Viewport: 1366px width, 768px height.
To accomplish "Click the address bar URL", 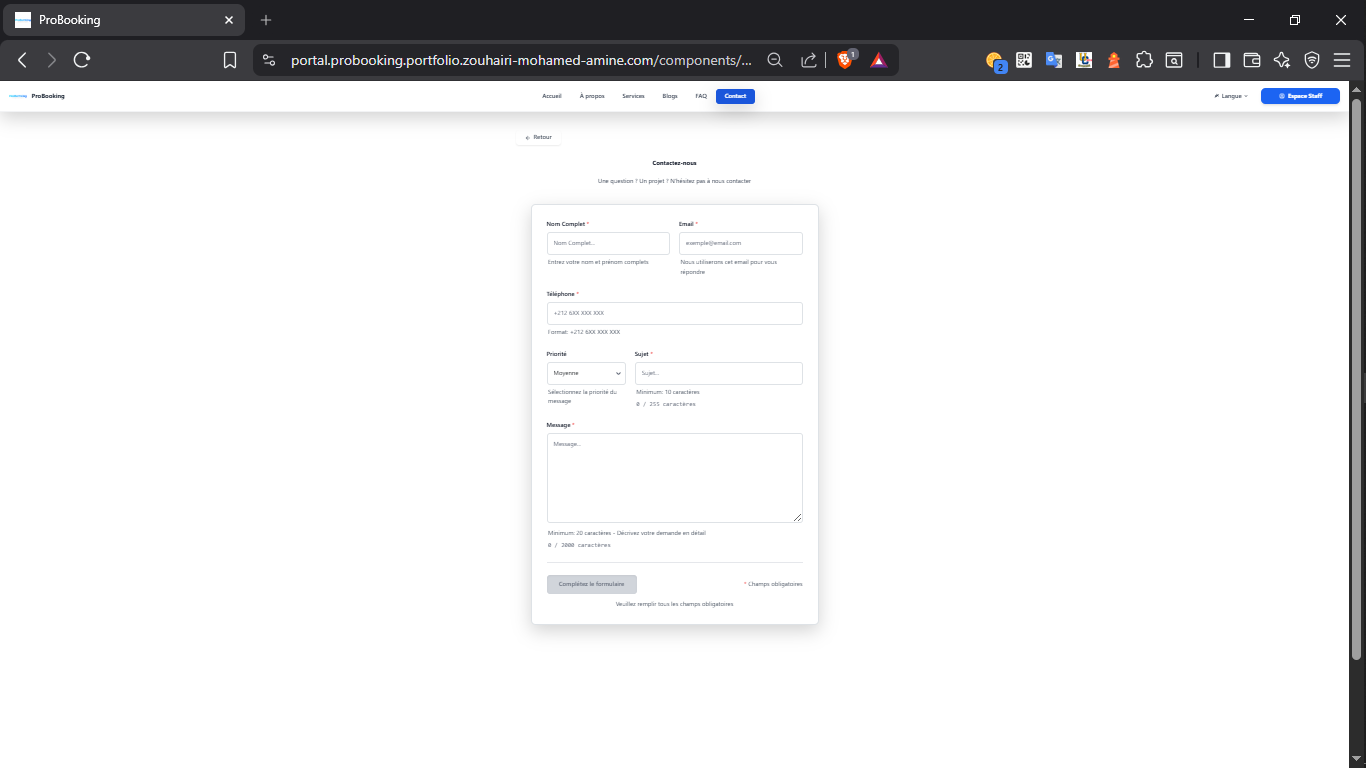I will coord(521,60).
